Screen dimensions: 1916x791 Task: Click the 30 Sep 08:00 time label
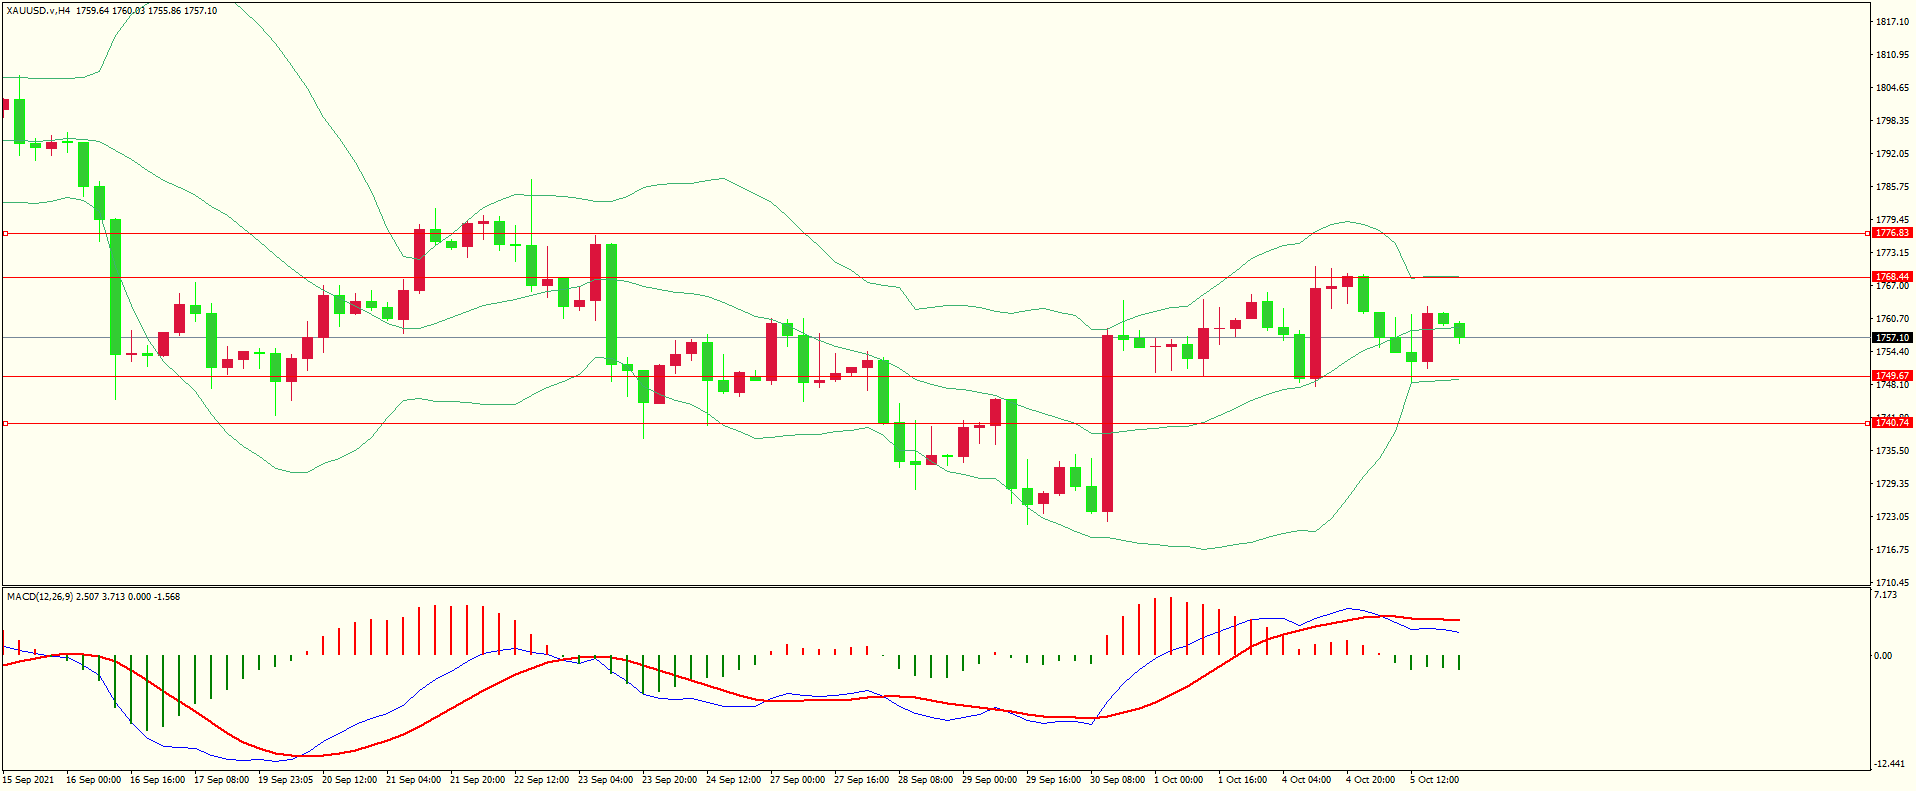(x=1117, y=780)
